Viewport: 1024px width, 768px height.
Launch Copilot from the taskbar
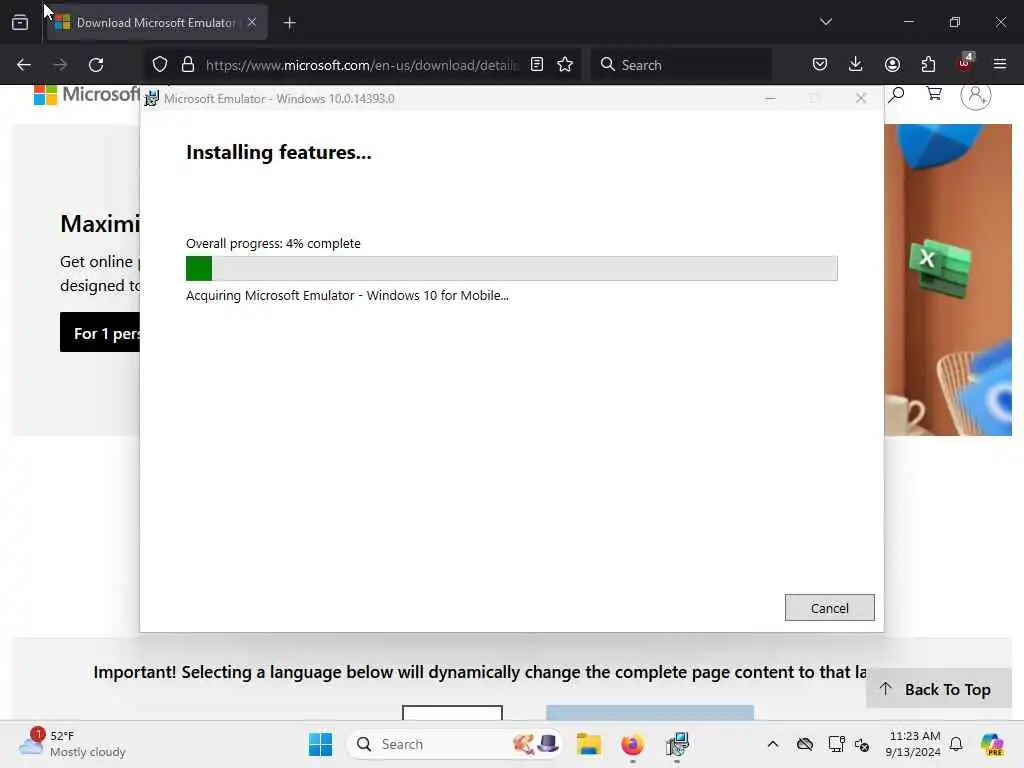[992, 744]
